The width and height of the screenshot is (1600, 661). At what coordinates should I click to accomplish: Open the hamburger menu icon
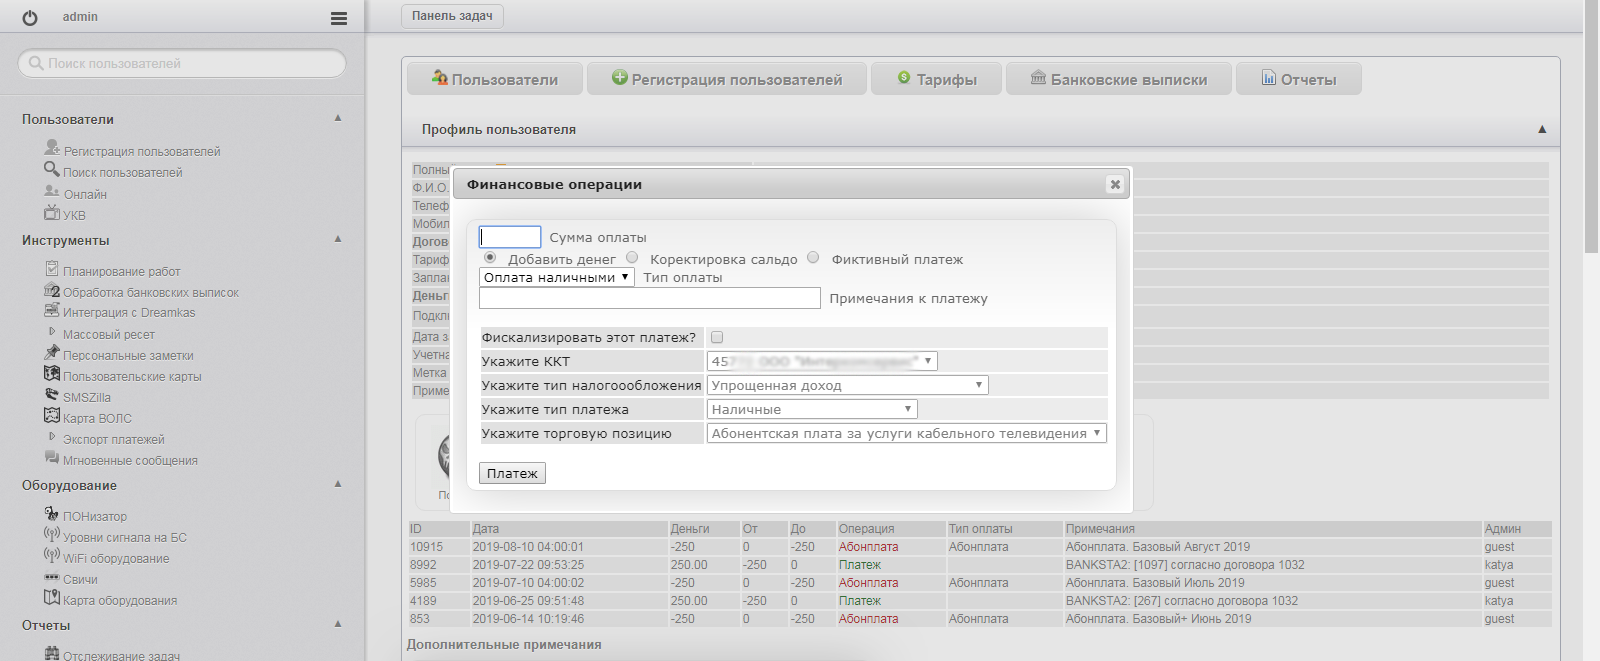339,18
